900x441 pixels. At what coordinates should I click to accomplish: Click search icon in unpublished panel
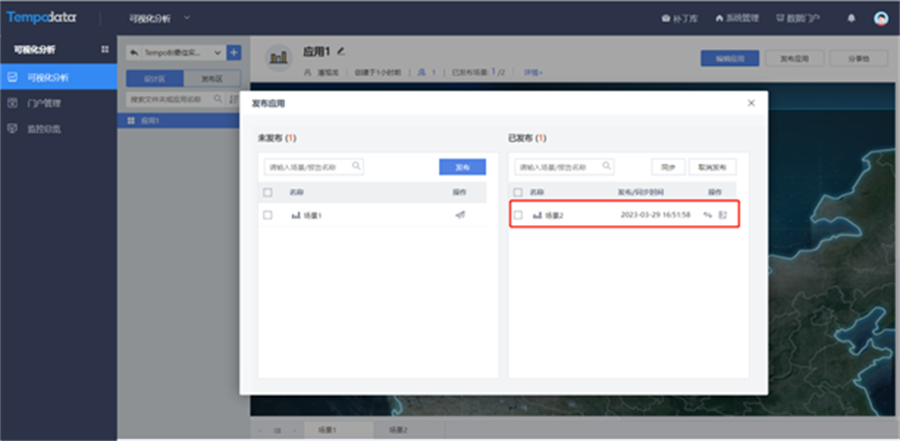356,167
